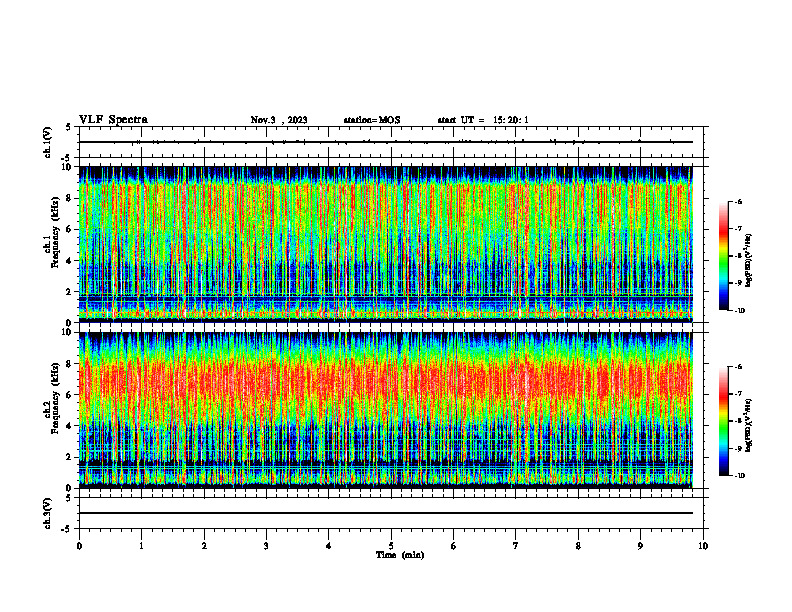The width and height of the screenshot is (792, 612).
Task: Click tick label "8" on the Time axis
Action: point(578,546)
